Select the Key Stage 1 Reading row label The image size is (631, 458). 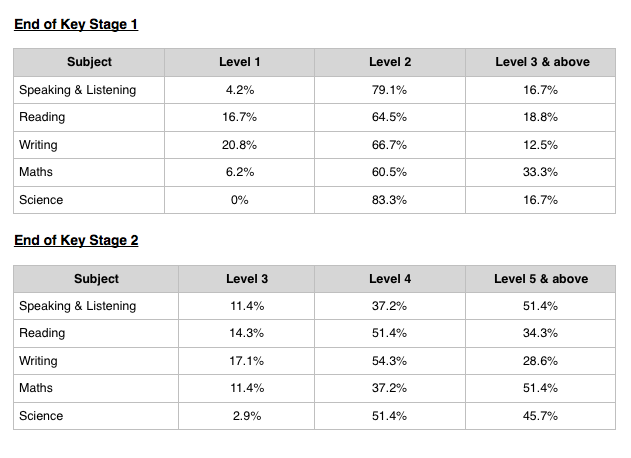pos(42,117)
